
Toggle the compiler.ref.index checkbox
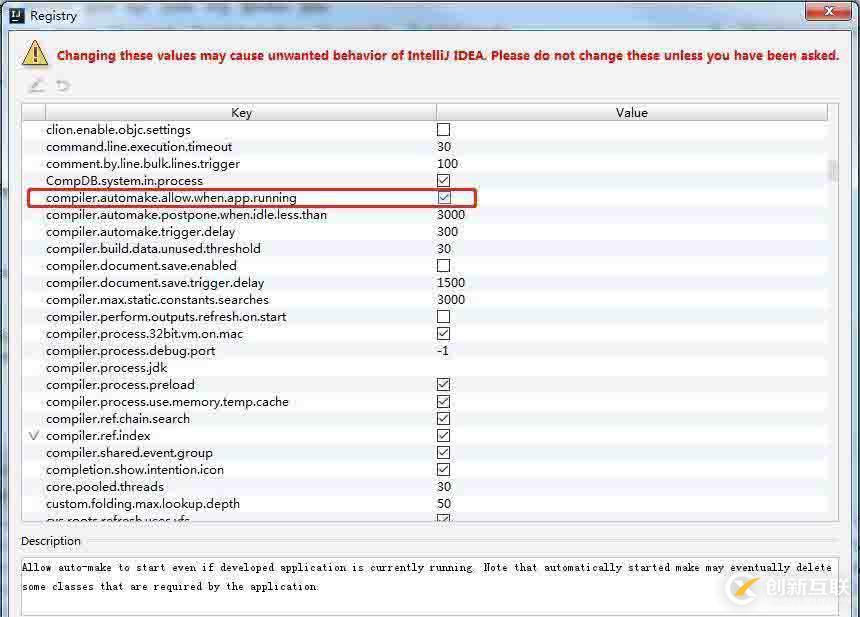click(443, 435)
